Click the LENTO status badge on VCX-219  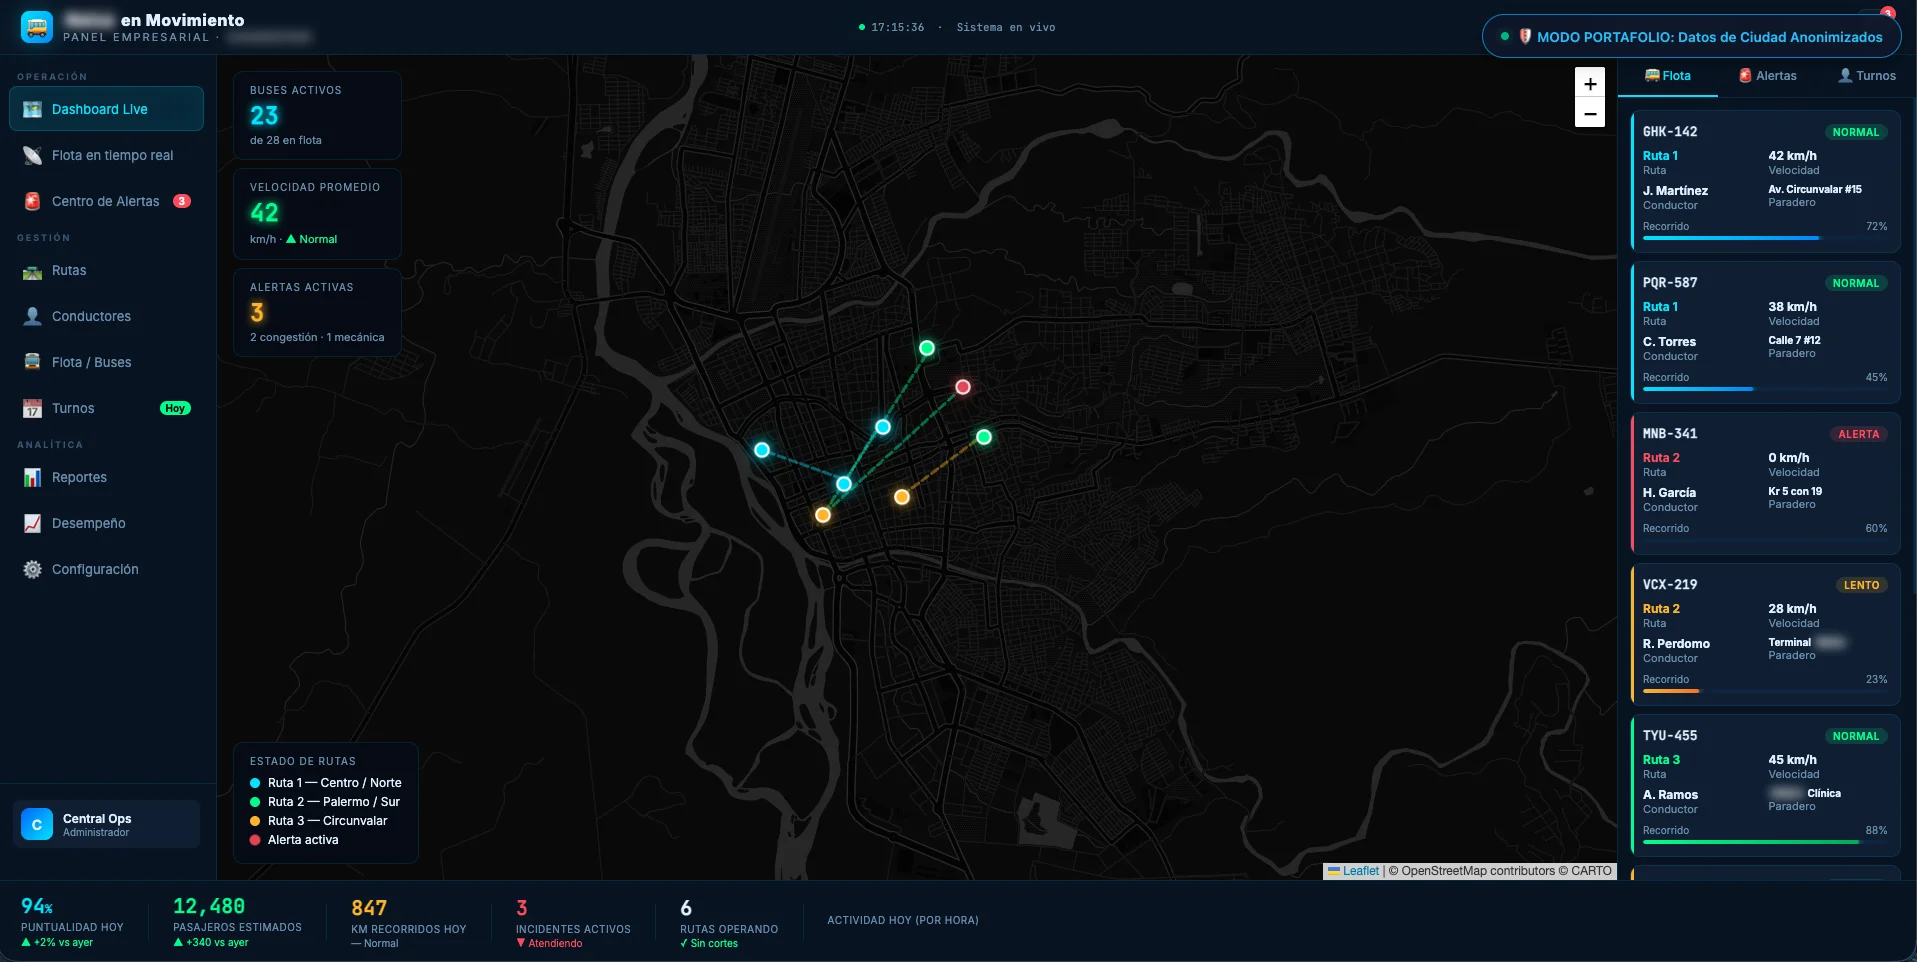(1861, 585)
